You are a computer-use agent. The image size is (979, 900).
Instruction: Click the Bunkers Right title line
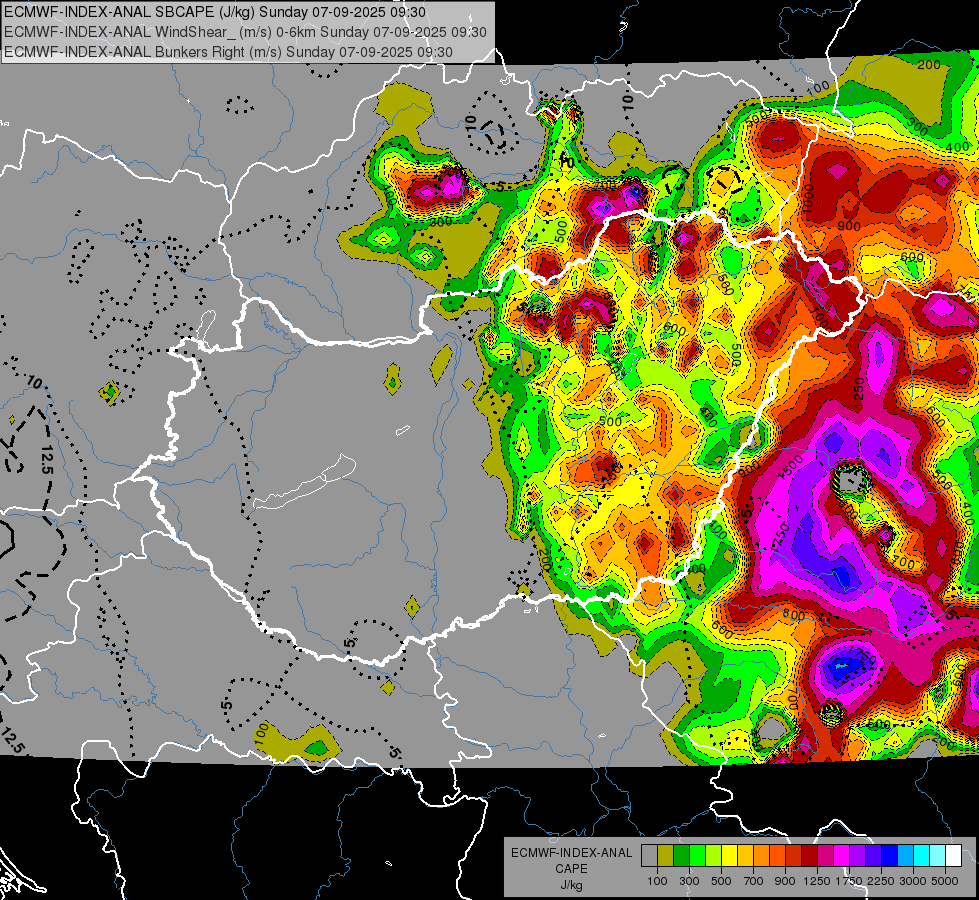(x=228, y=52)
